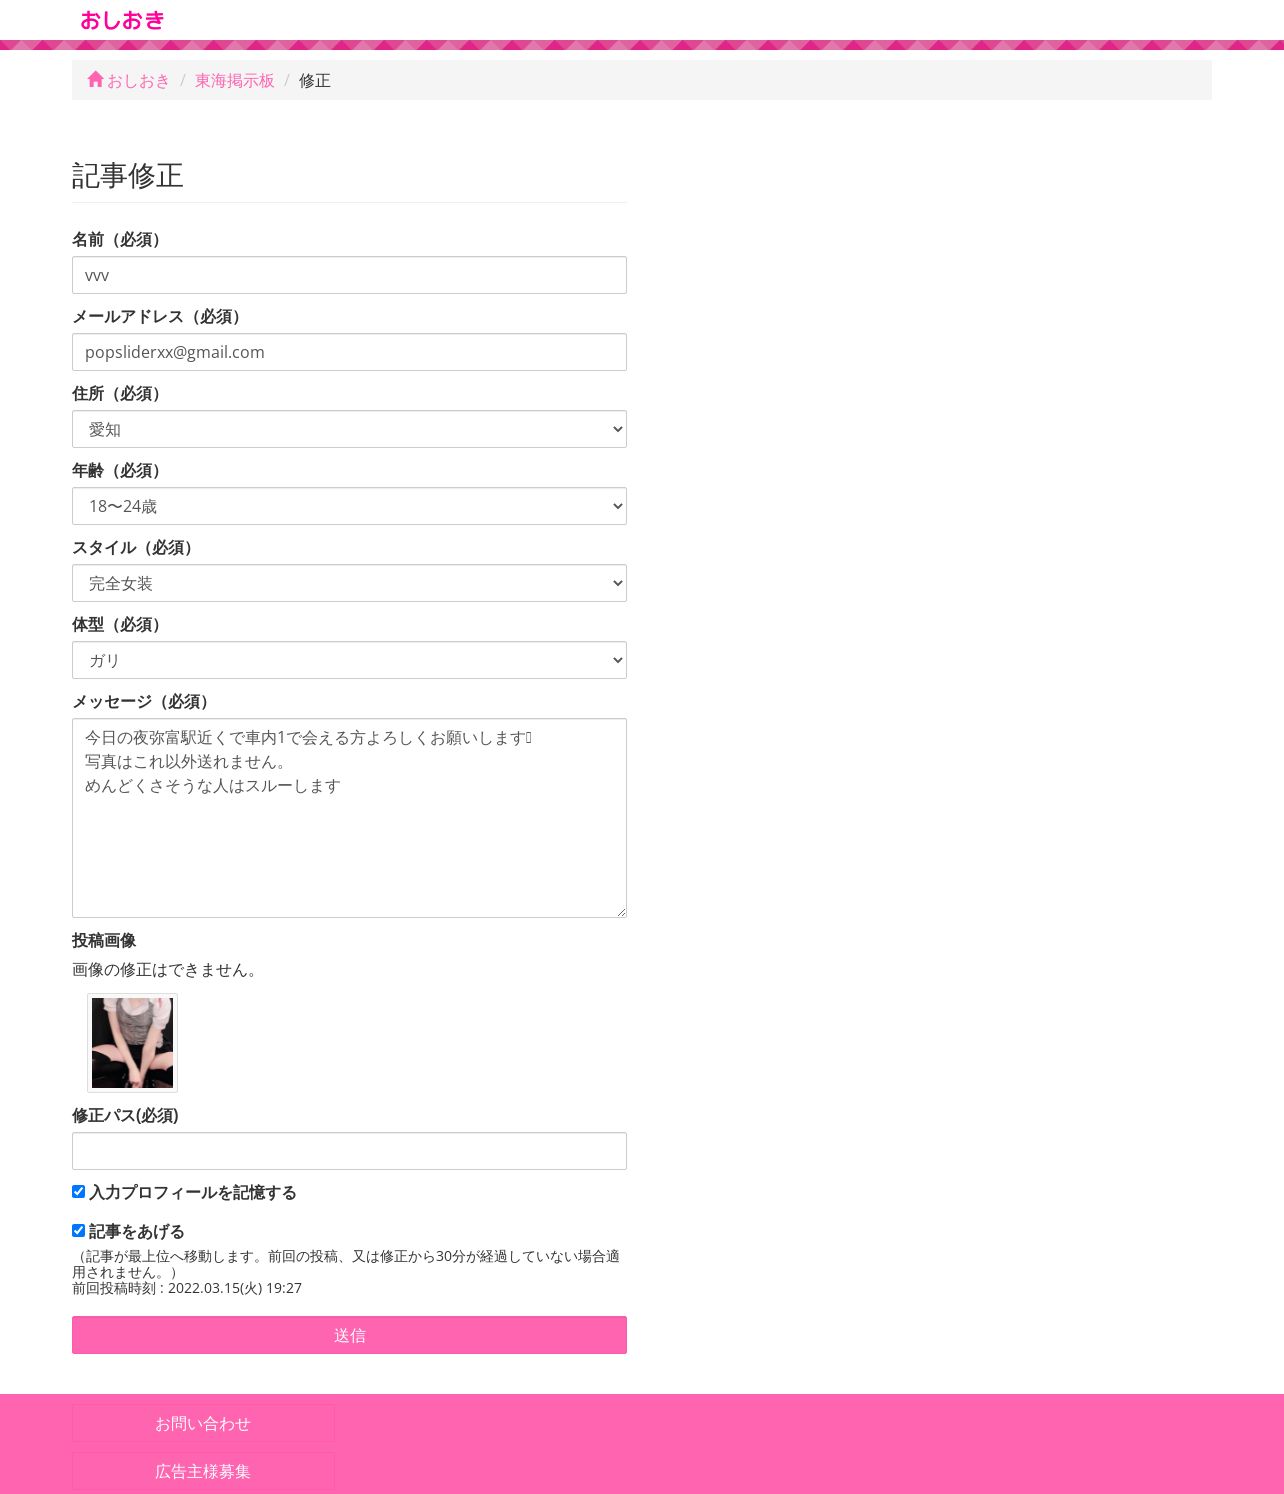Go to 東海掲示板 breadcrumb link
1284x1494 pixels.
234,80
